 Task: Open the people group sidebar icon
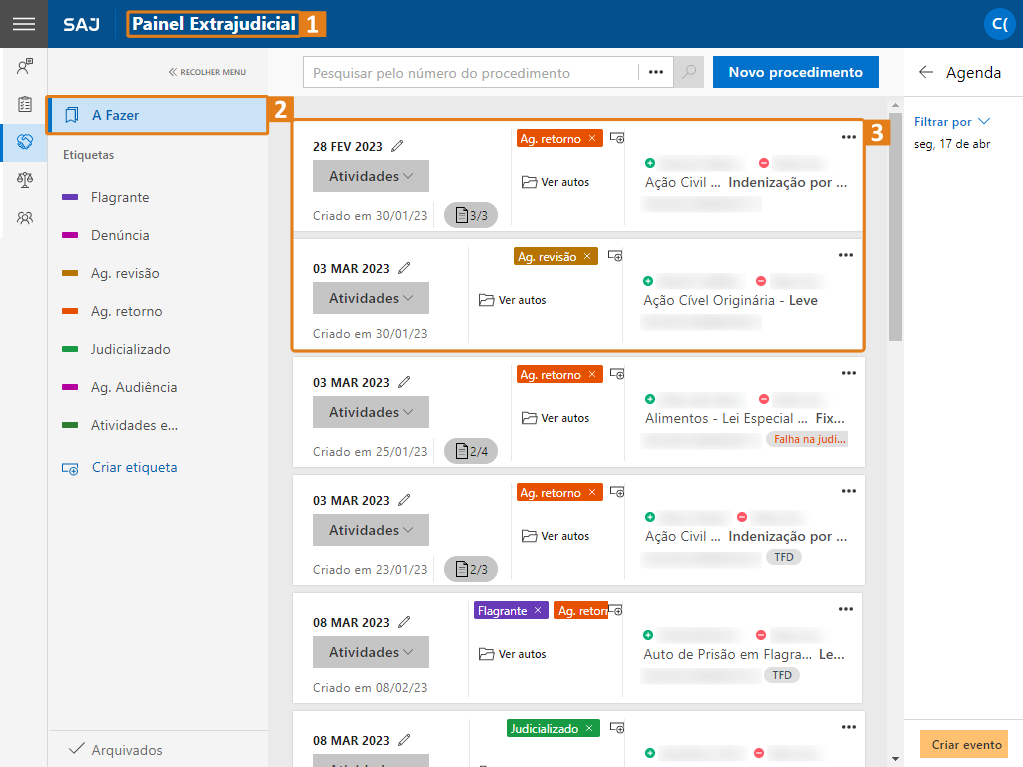point(25,217)
